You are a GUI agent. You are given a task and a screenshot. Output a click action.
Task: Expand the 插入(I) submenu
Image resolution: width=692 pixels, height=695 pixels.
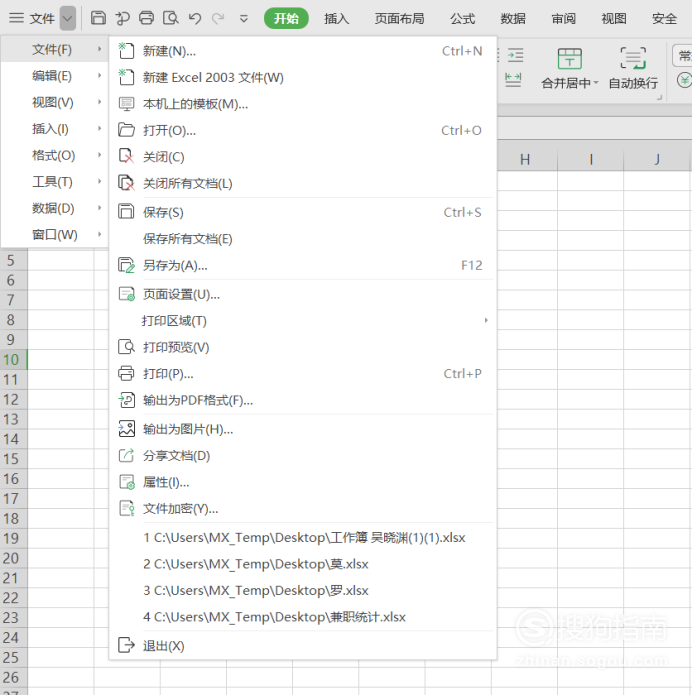[55, 129]
